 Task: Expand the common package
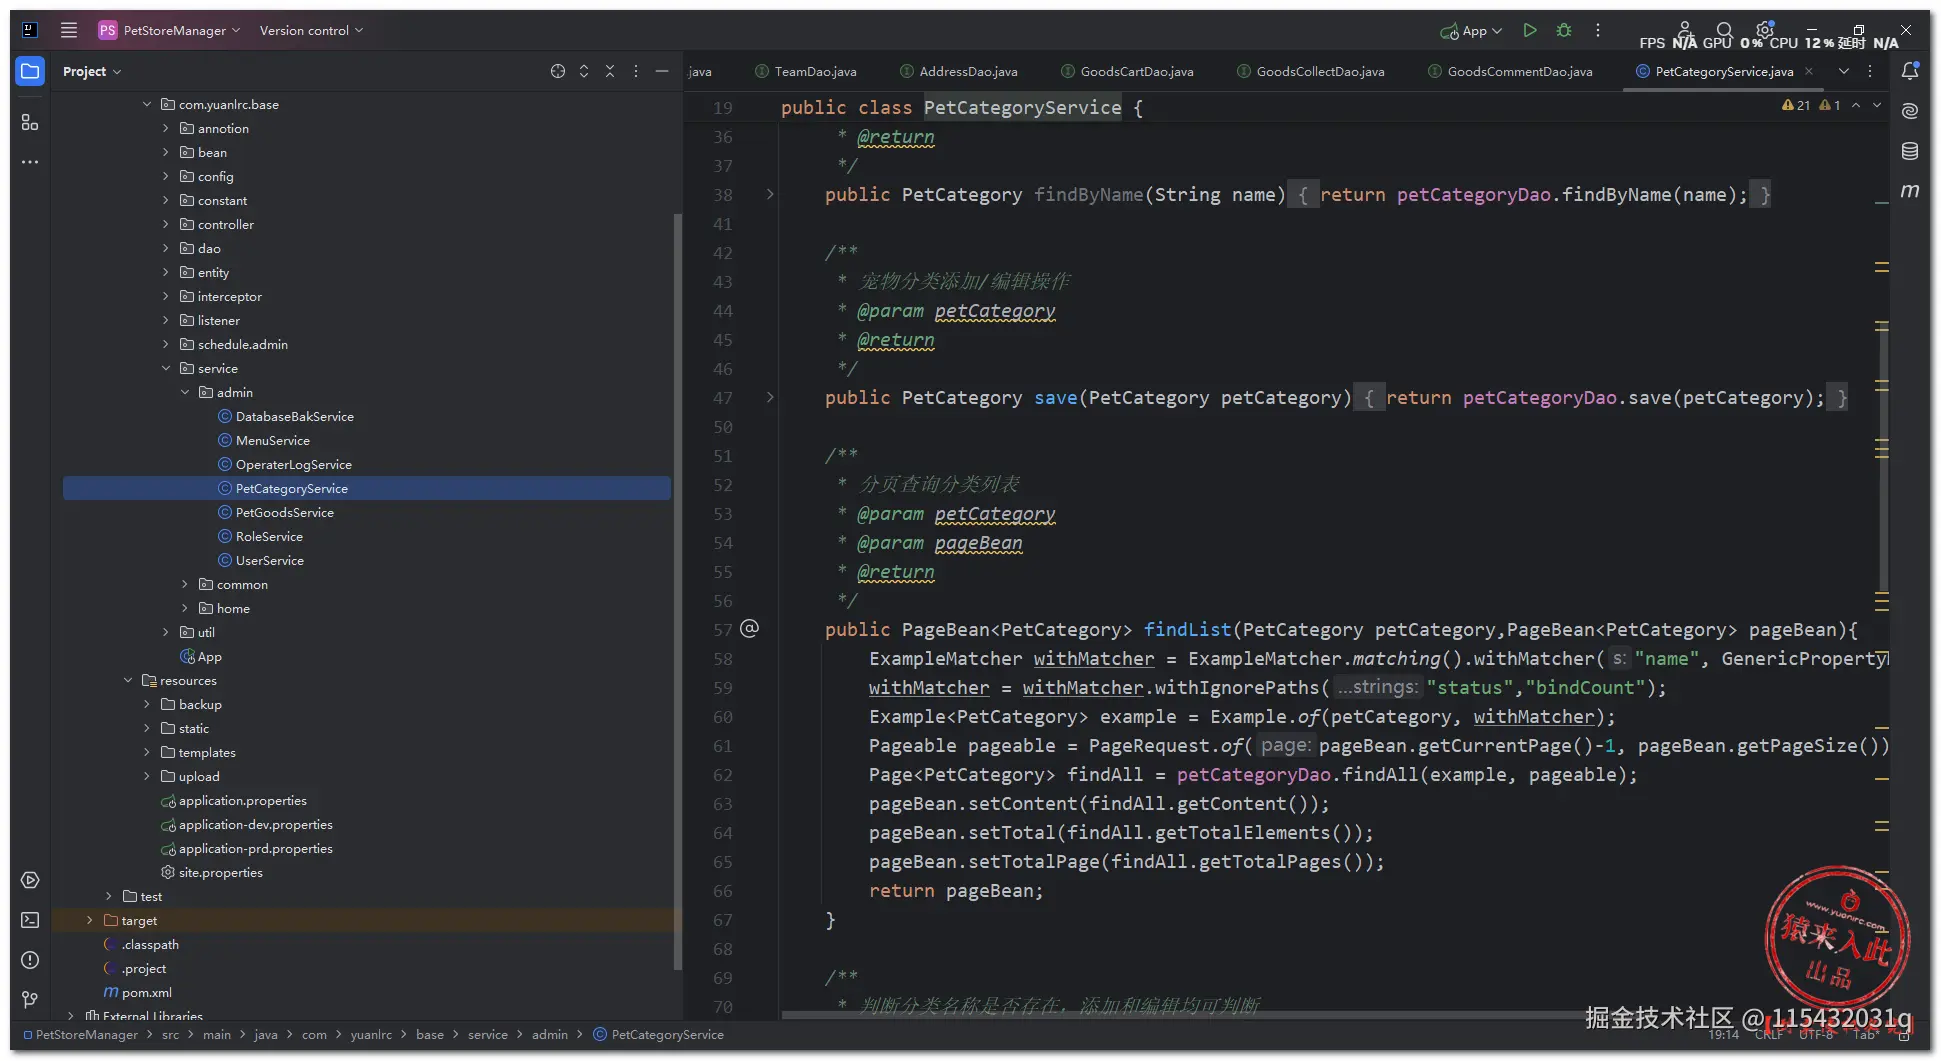click(185, 584)
